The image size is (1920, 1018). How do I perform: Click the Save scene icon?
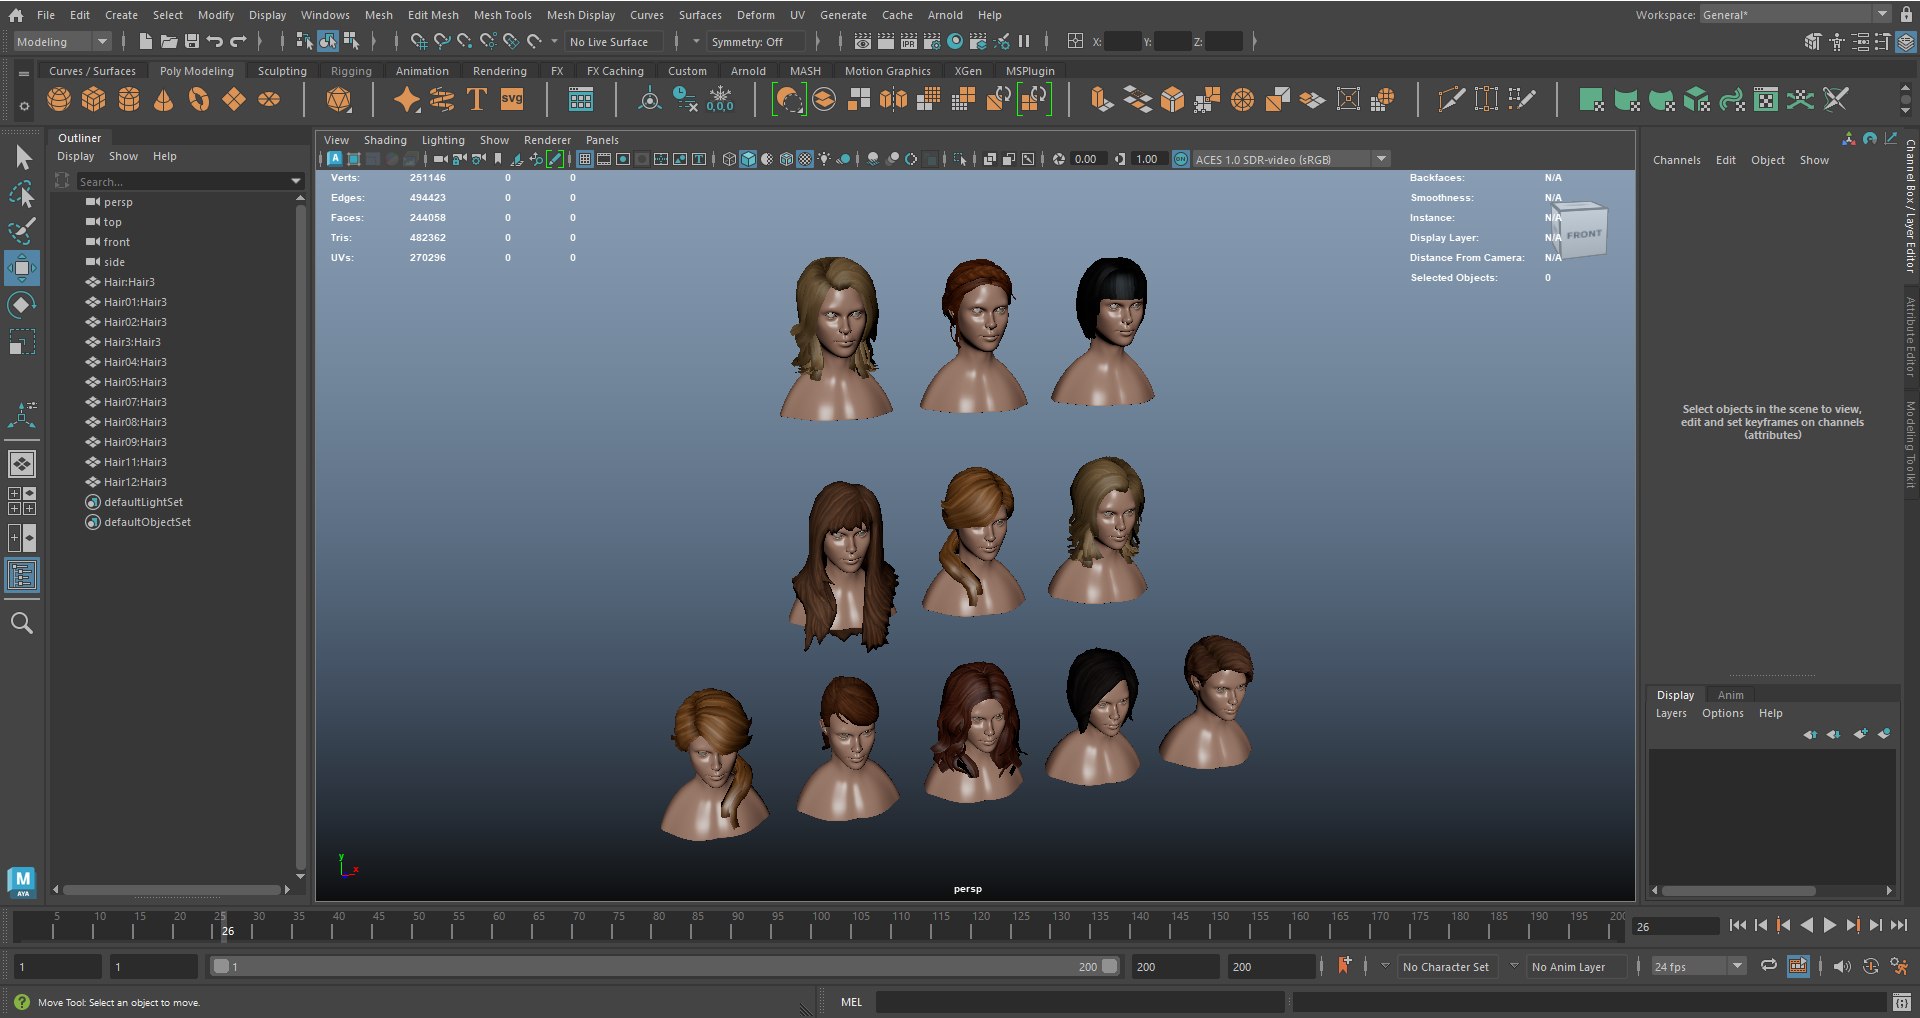[192, 41]
